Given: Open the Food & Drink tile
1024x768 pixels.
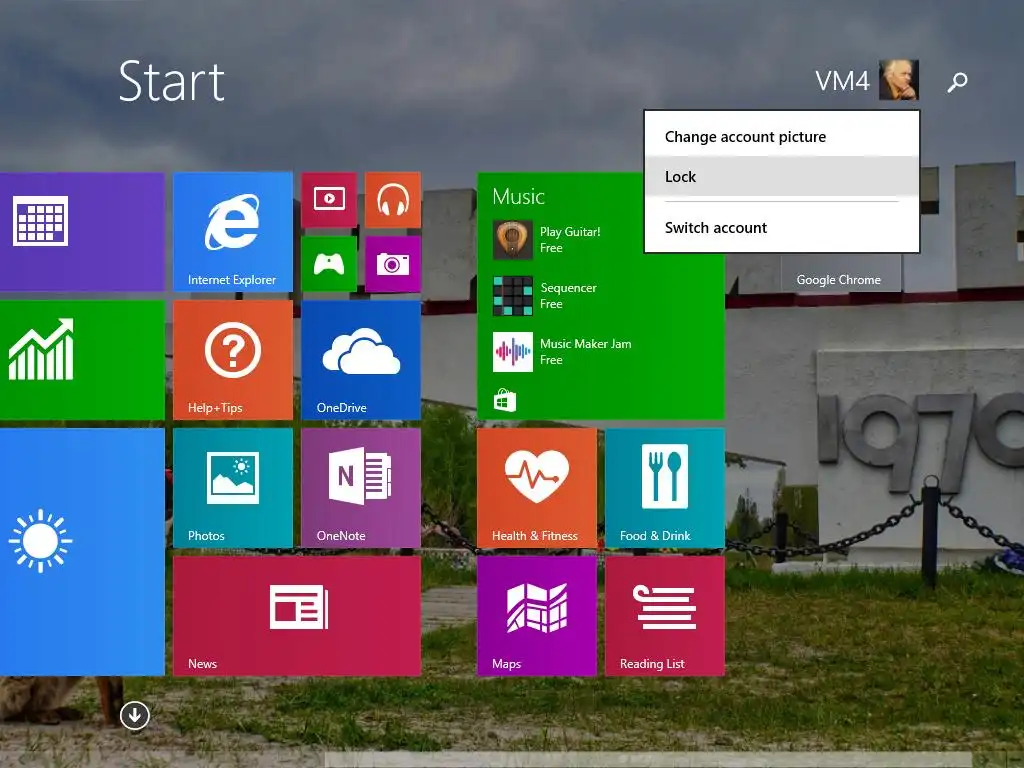Looking at the screenshot, I should pyautogui.click(x=665, y=488).
